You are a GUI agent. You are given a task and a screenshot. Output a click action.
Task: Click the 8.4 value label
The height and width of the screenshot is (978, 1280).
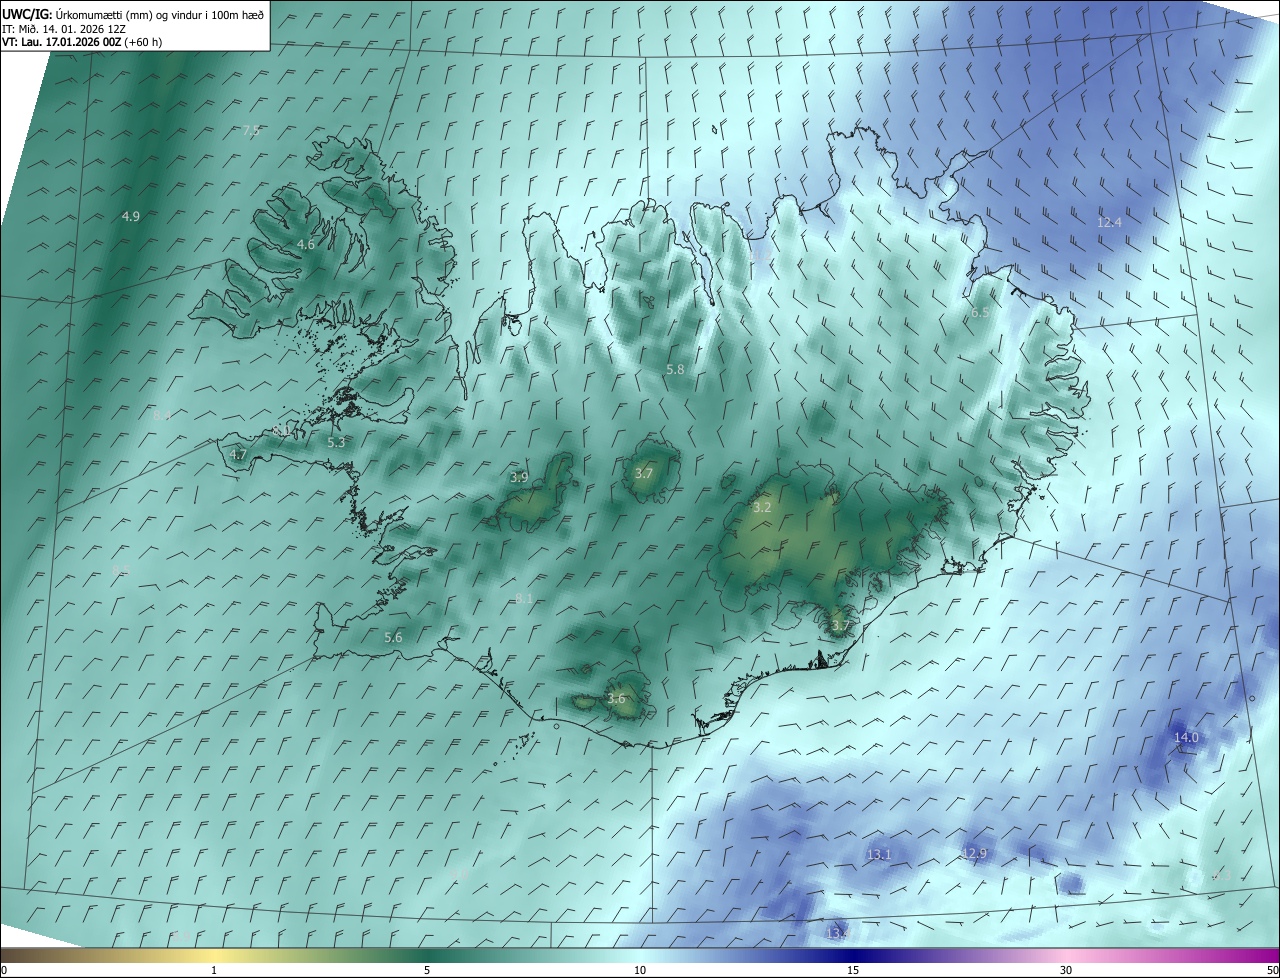coord(162,414)
